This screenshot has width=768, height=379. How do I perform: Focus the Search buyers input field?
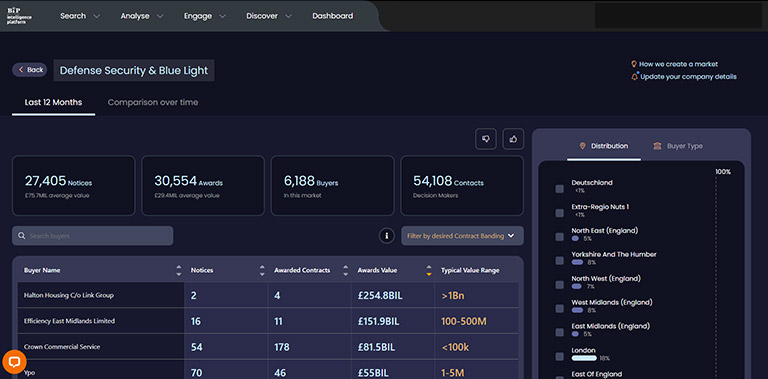click(93, 236)
